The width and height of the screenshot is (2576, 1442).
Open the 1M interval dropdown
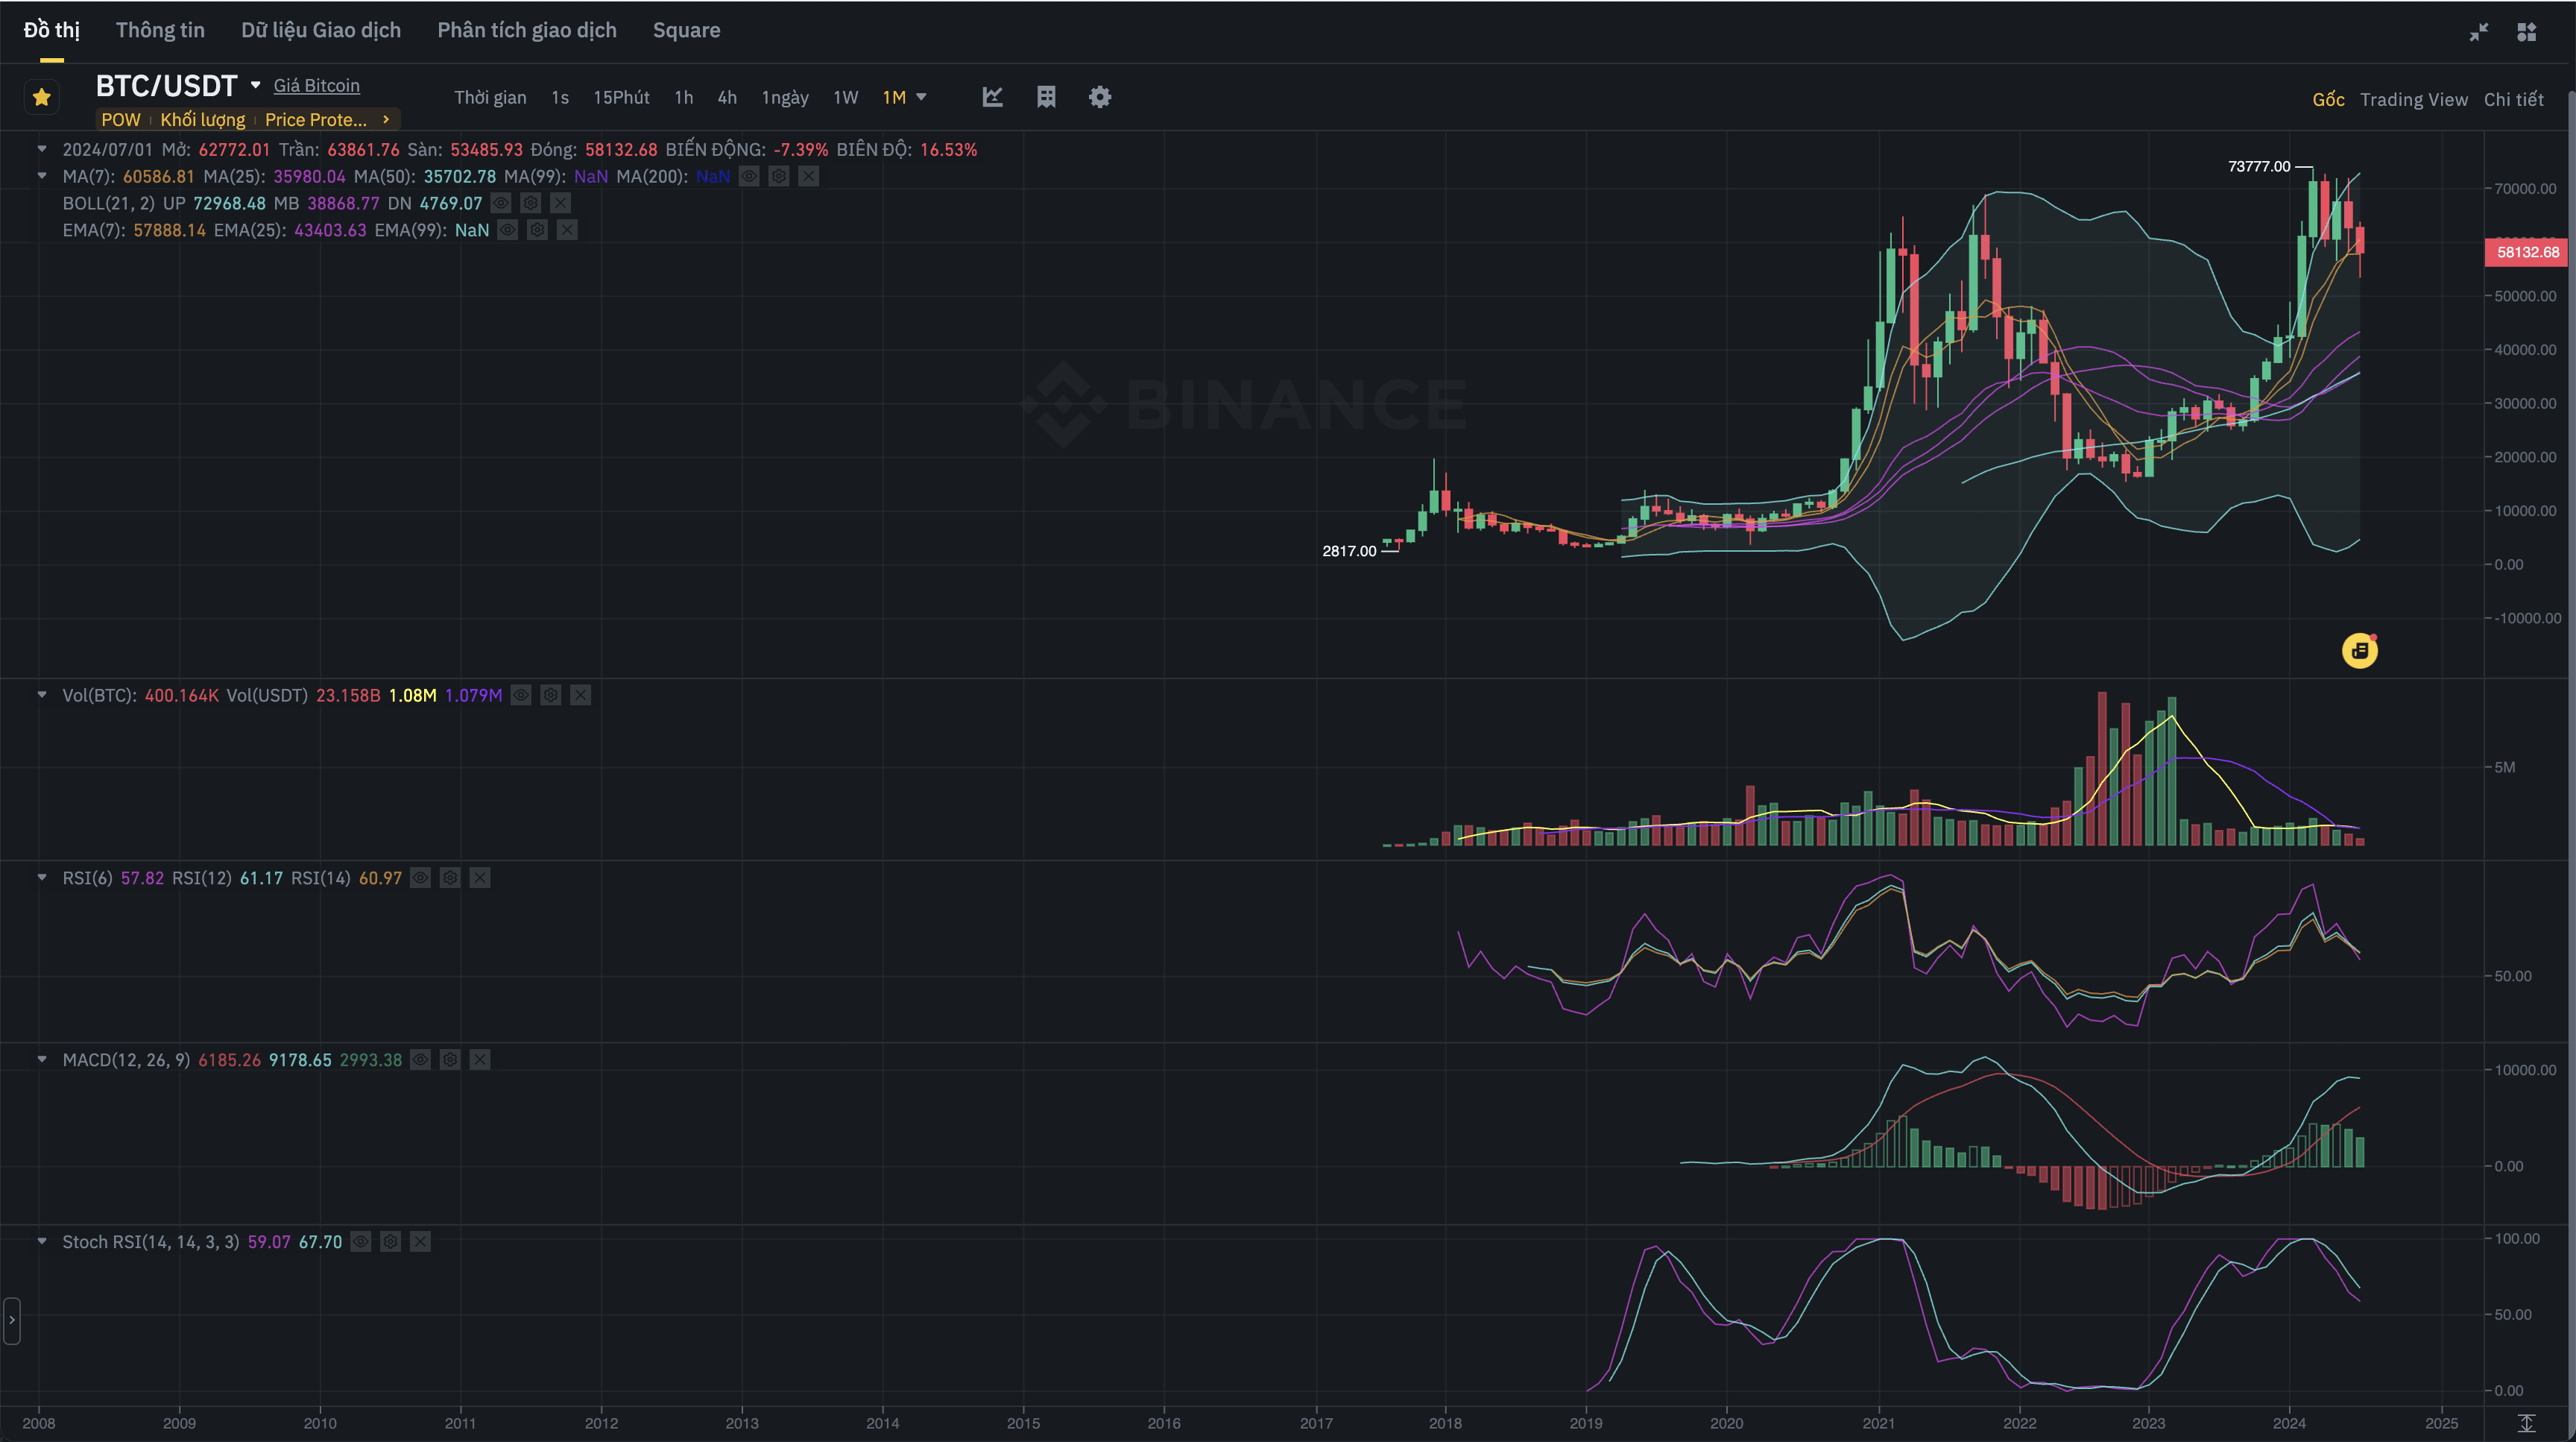point(921,97)
